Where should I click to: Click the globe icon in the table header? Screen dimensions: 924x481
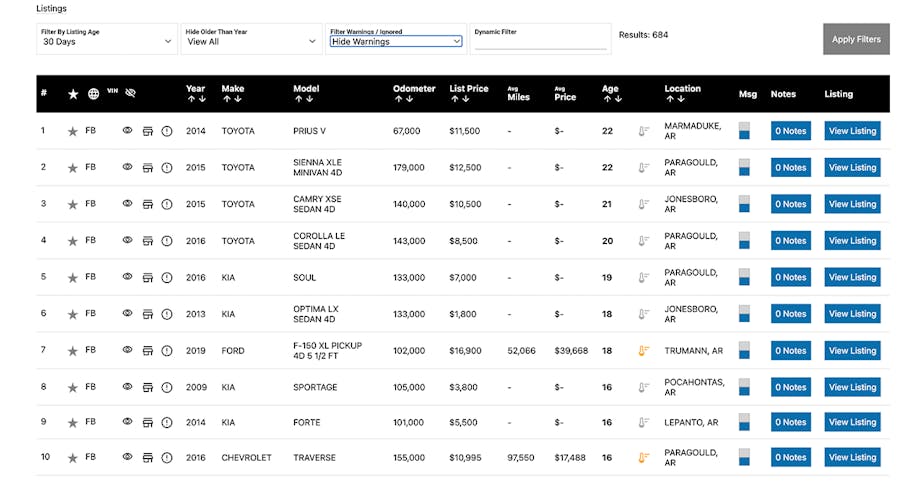click(x=93, y=94)
